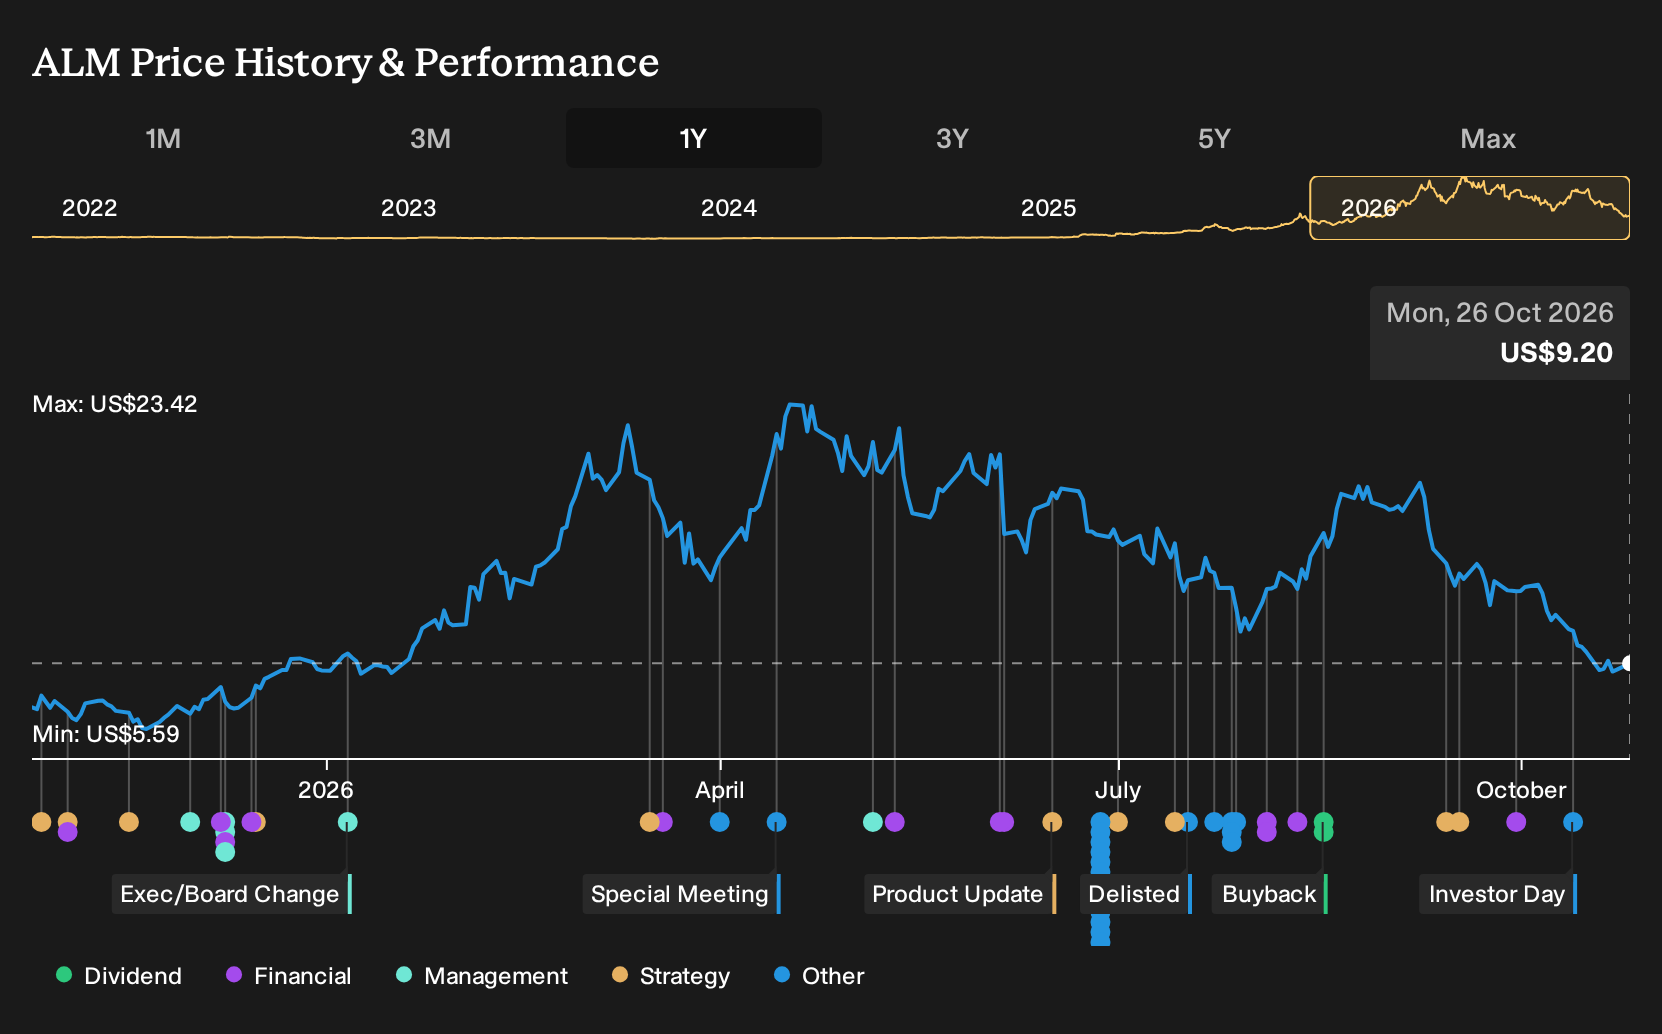Click the blue event marker at April tick
This screenshot has width=1662, height=1034.
pos(719,822)
